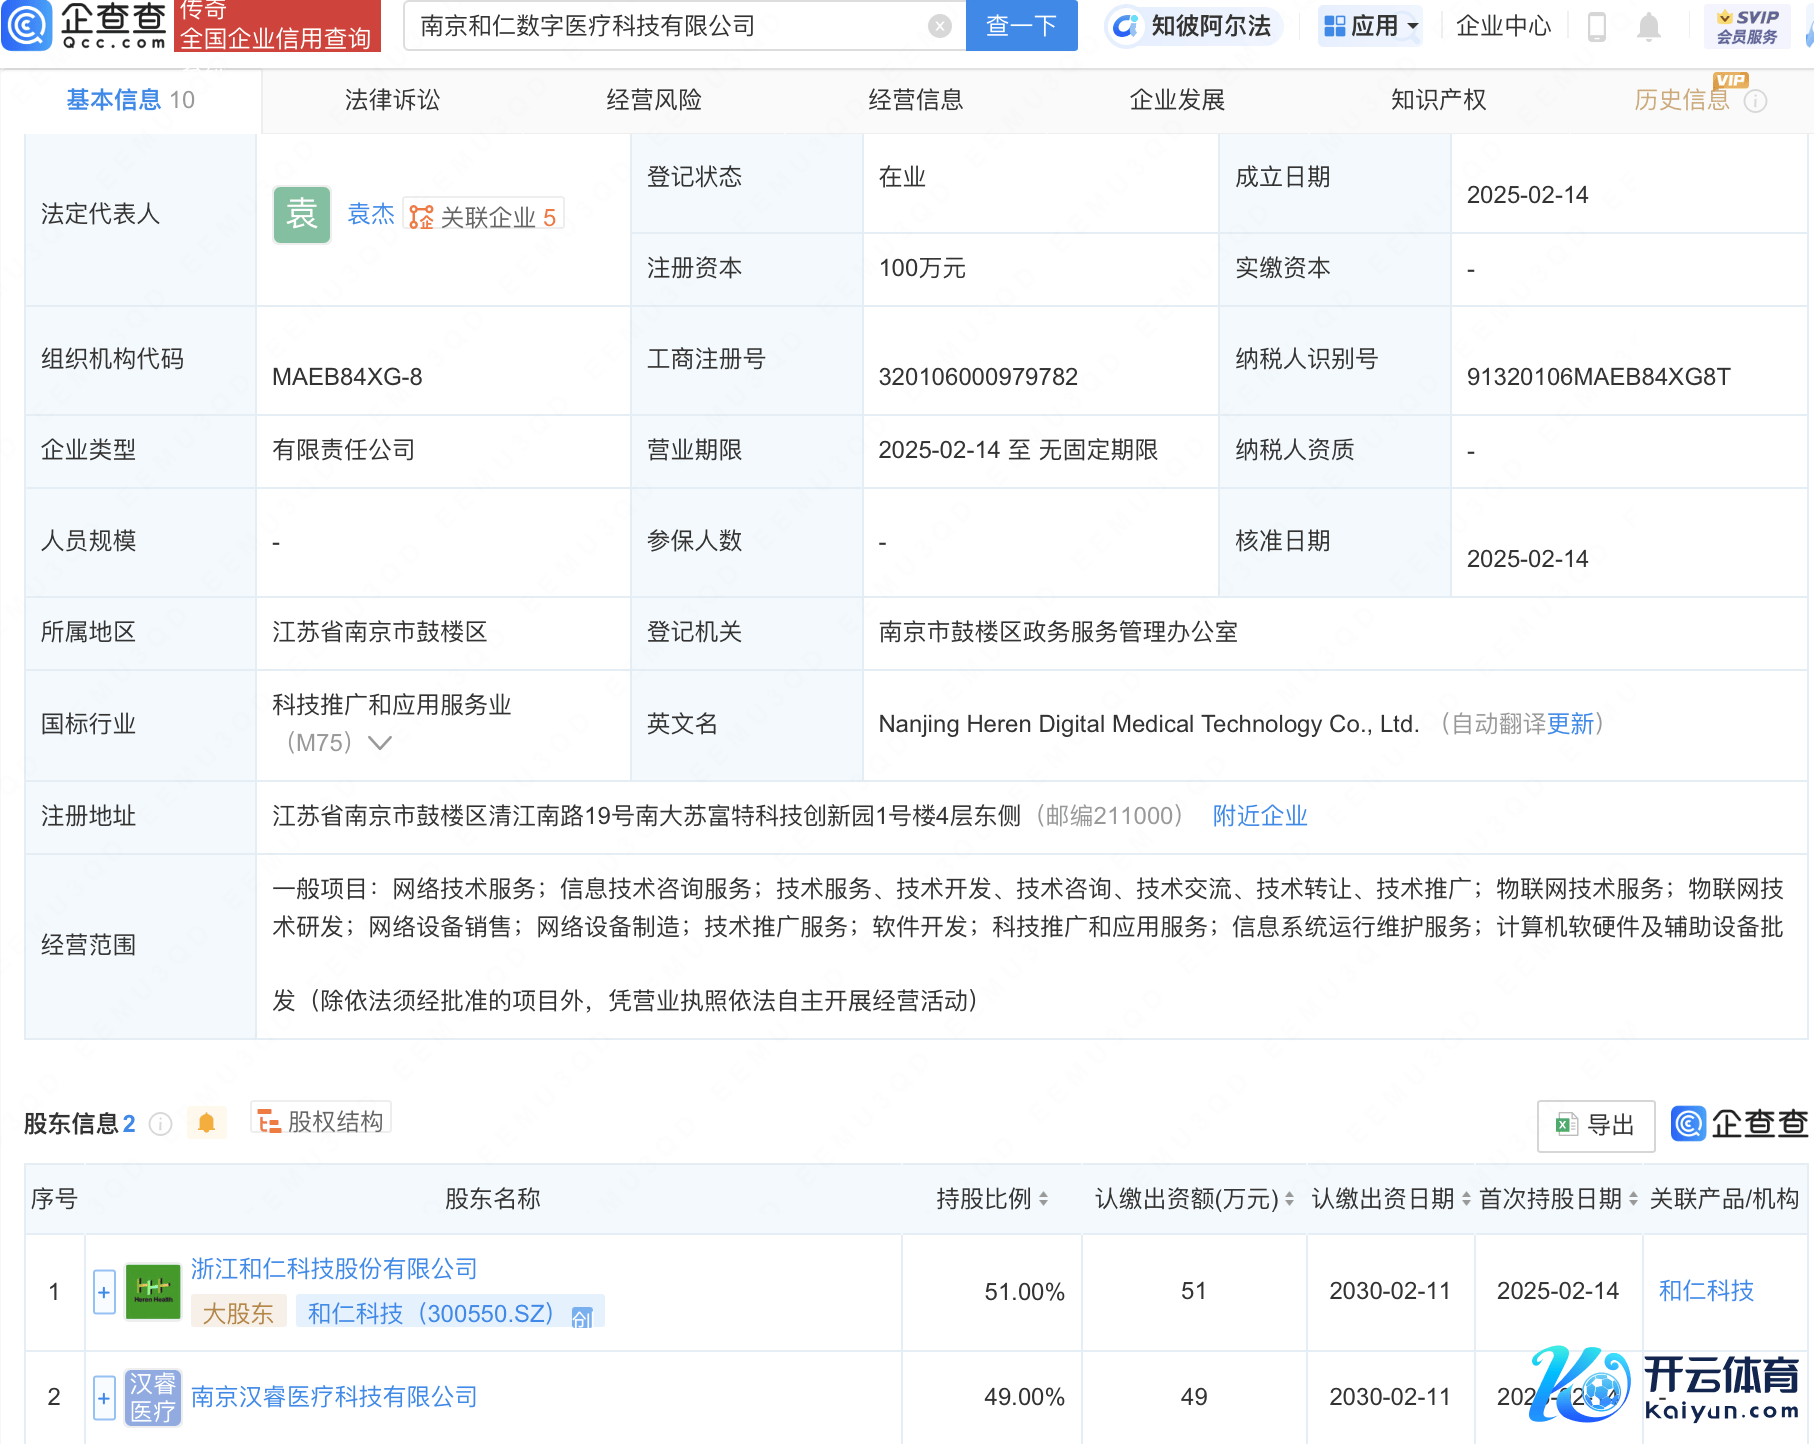This screenshot has height=1444, width=1814.
Task: Switch to the 知识产权 tab
Action: coord(1438,100)
